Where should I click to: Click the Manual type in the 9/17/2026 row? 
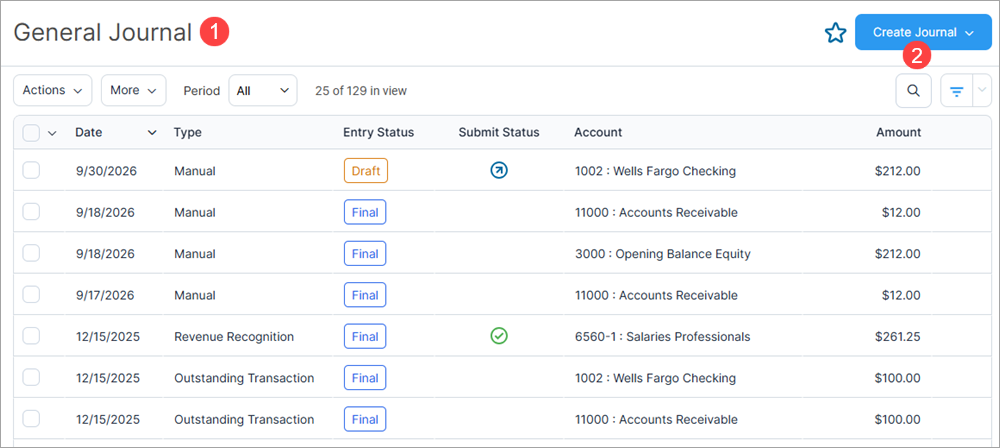tap(195, 295)
